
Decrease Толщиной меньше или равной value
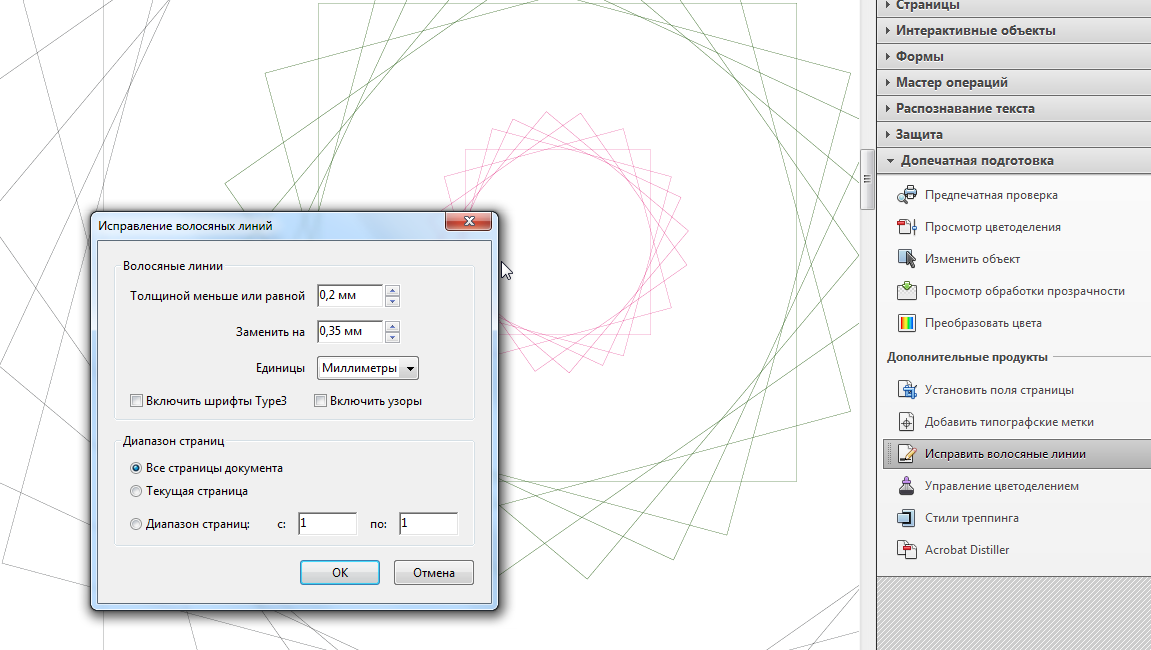click(x=393, y=301)
